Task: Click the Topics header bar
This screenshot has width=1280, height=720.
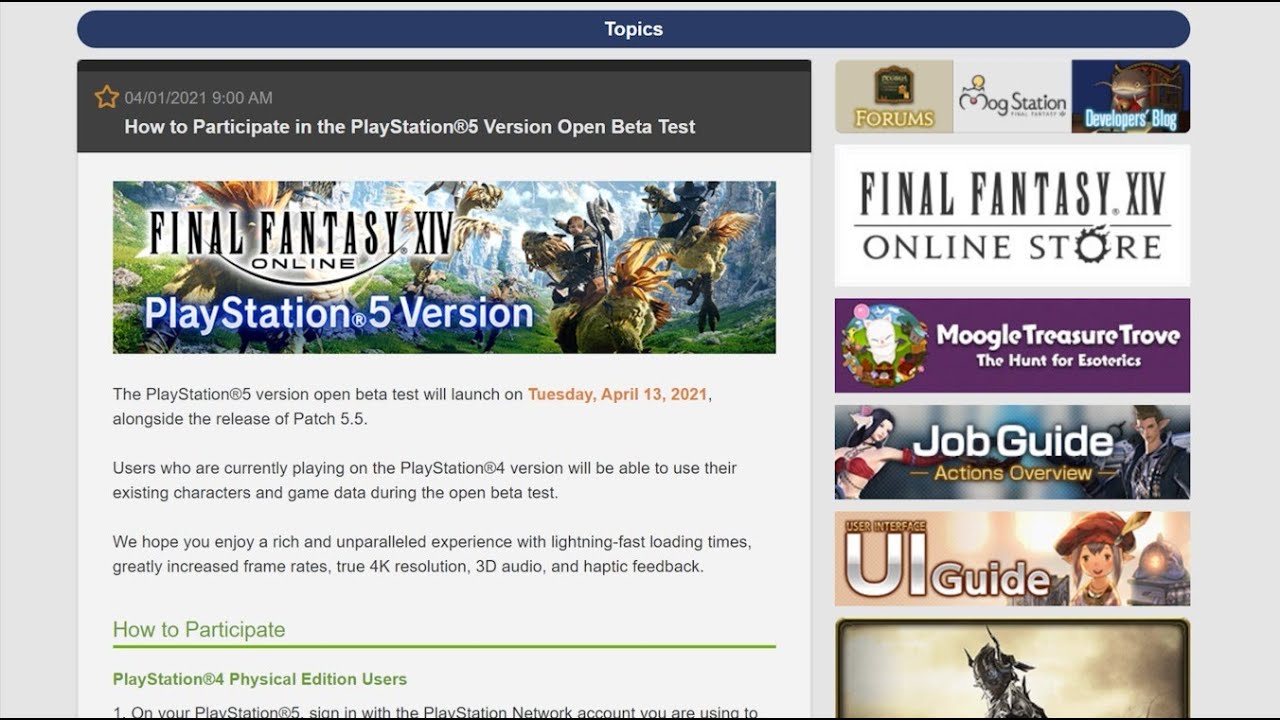Action: (x=633, y=29)
